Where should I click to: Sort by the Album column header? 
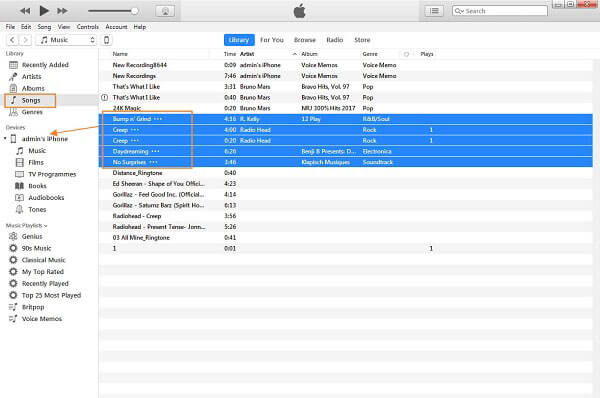pyautogui.click(x=309, y=54)
